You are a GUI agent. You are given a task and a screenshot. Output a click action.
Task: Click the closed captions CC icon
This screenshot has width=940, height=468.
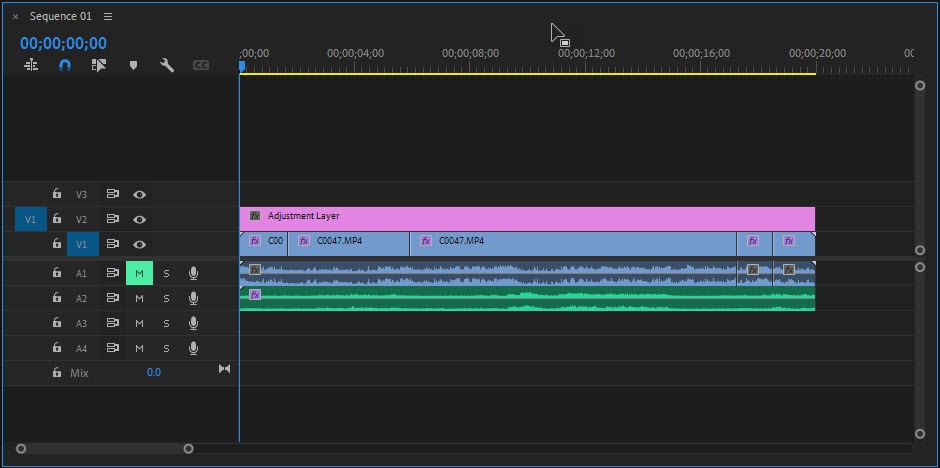pyautogui.click(x=200, y=65)
